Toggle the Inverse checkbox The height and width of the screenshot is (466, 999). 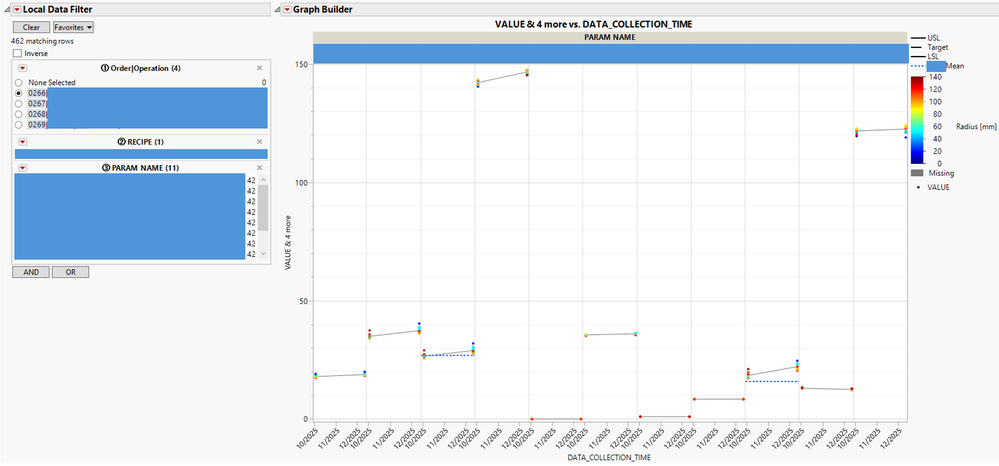17,54
